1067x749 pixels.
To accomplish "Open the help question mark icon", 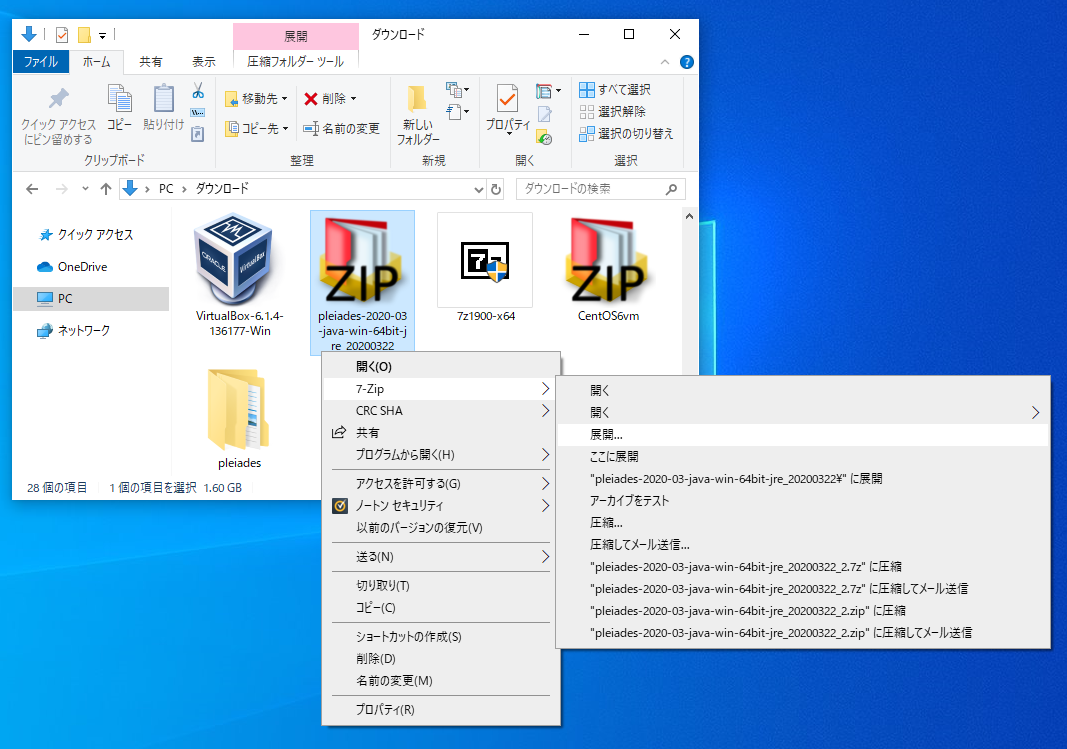I will coord(687,62).
